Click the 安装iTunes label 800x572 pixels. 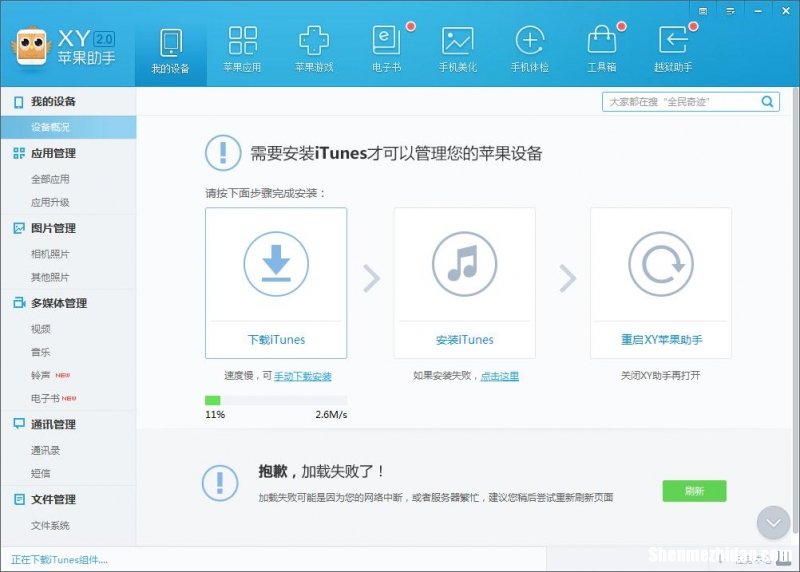pyautogui.click(x=464, y=340)
